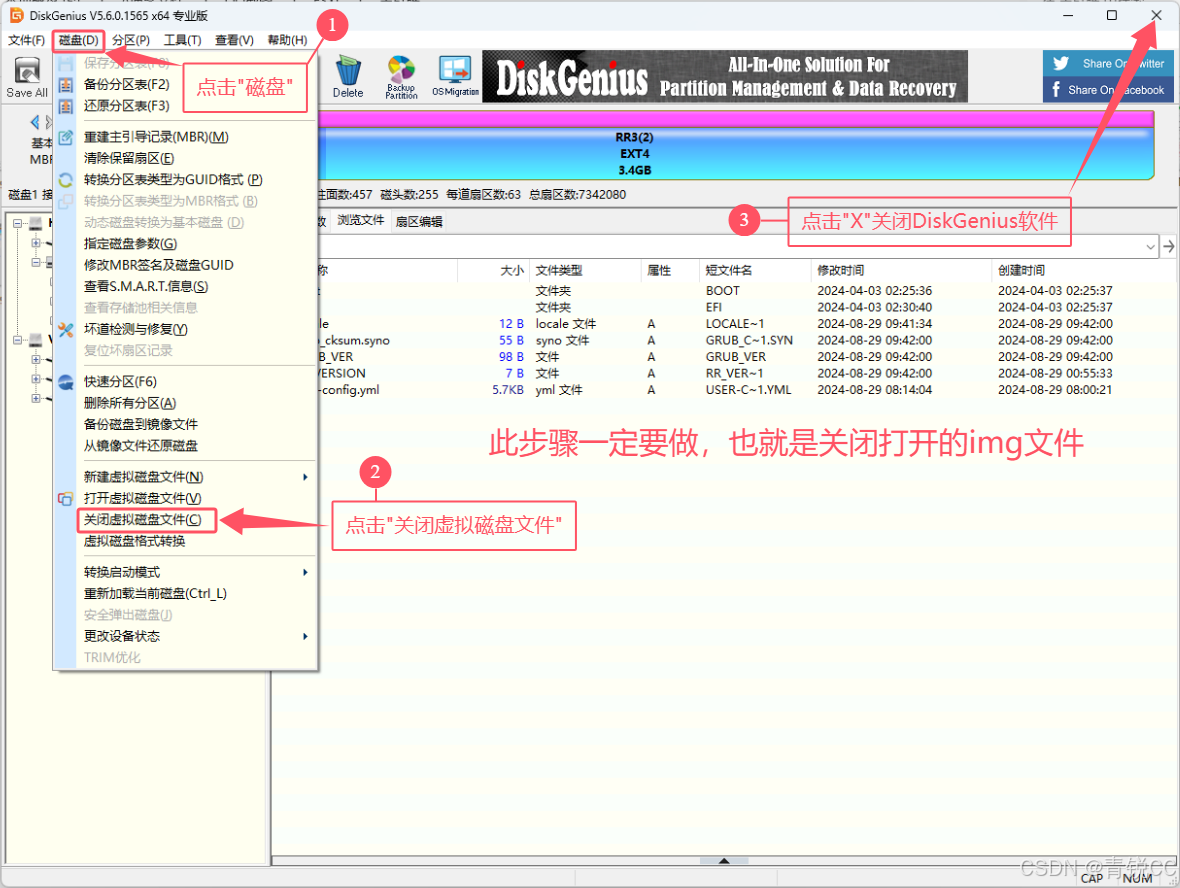The height and width of the screenshot is (888, 1180).
Task: Choose 转换分区表类型为GUID格式 (P)
Action: [173, 180]
